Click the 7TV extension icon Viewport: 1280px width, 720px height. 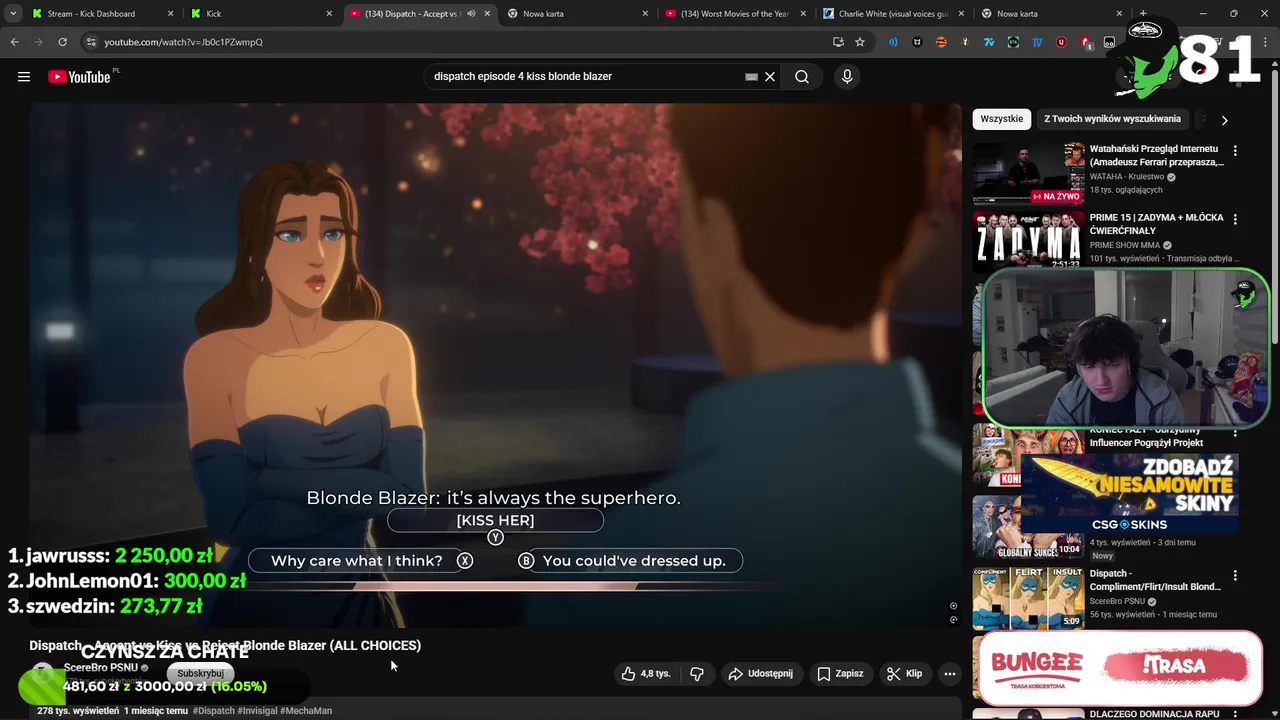coord(989,42)
